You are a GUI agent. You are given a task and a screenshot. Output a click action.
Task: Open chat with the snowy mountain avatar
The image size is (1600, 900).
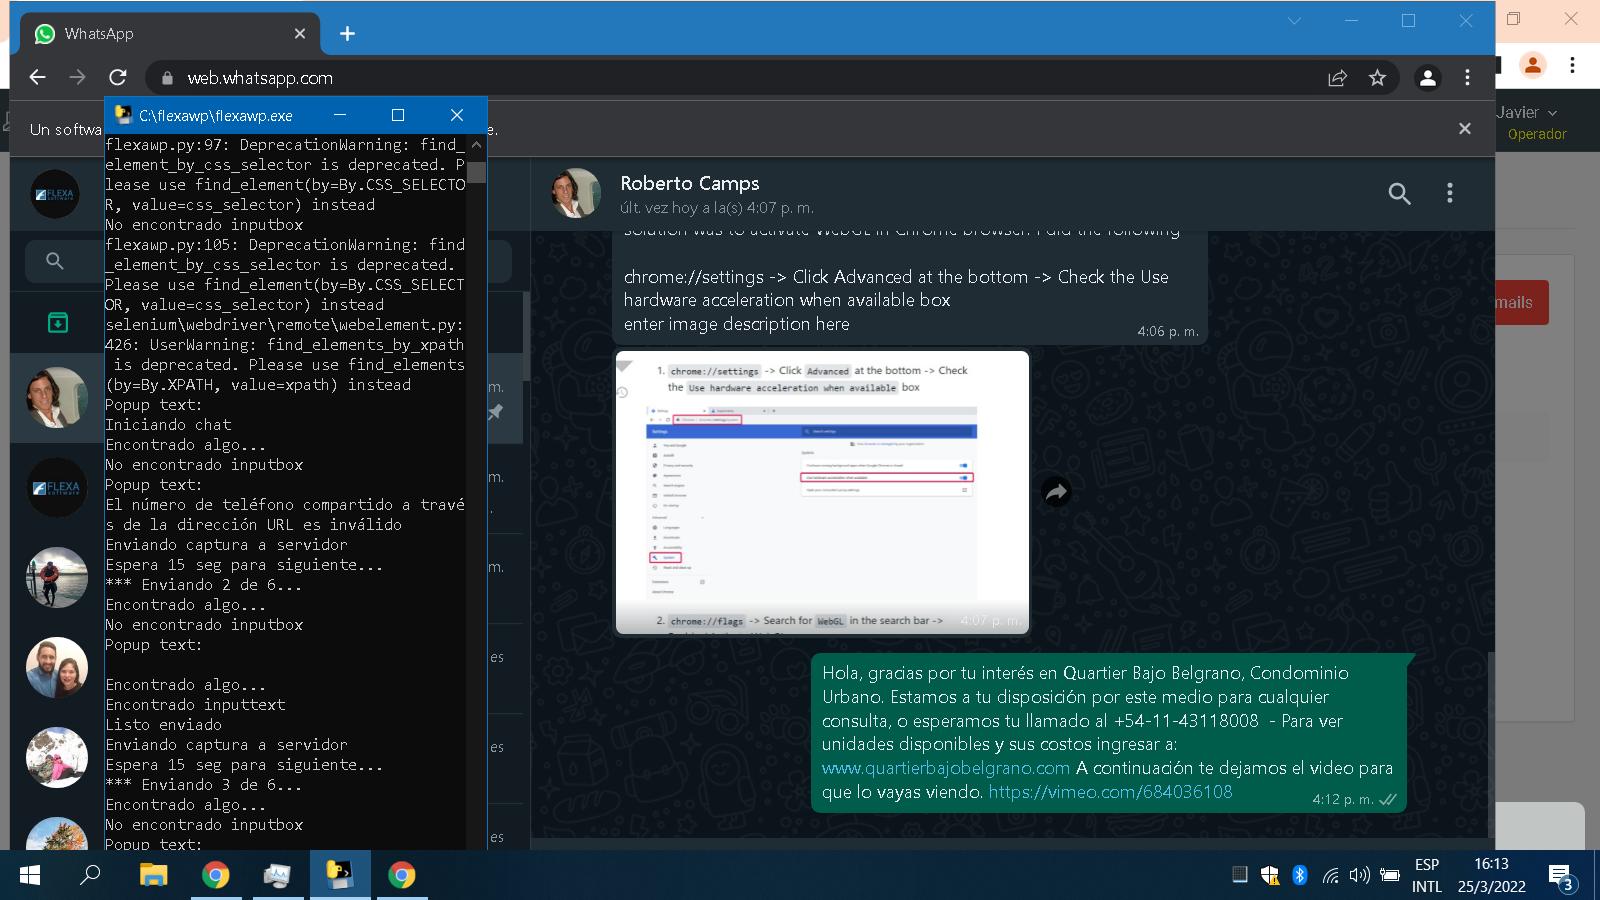coord(57,757)
